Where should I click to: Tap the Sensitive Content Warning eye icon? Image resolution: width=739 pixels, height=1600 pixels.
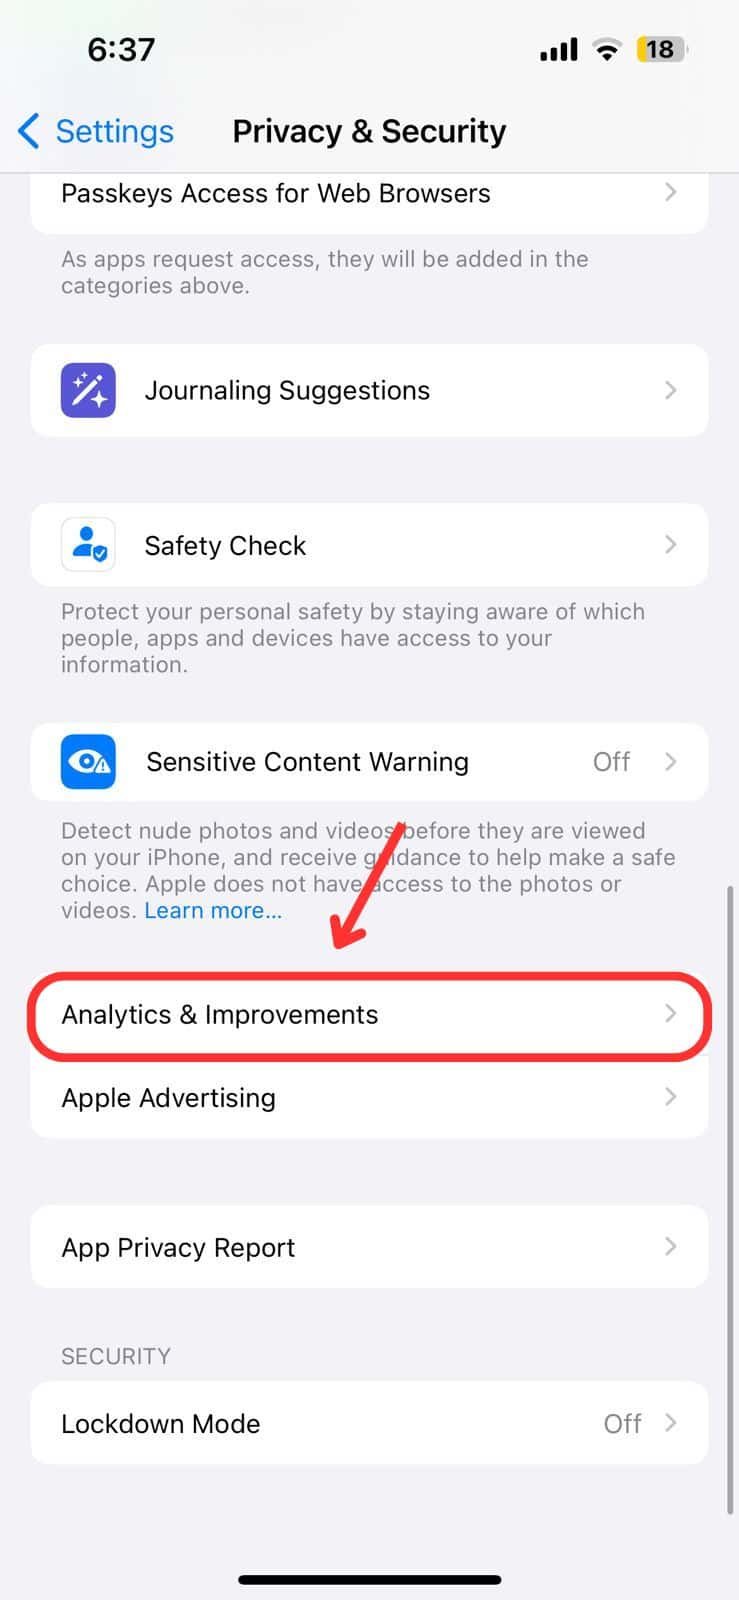[88, 762]
